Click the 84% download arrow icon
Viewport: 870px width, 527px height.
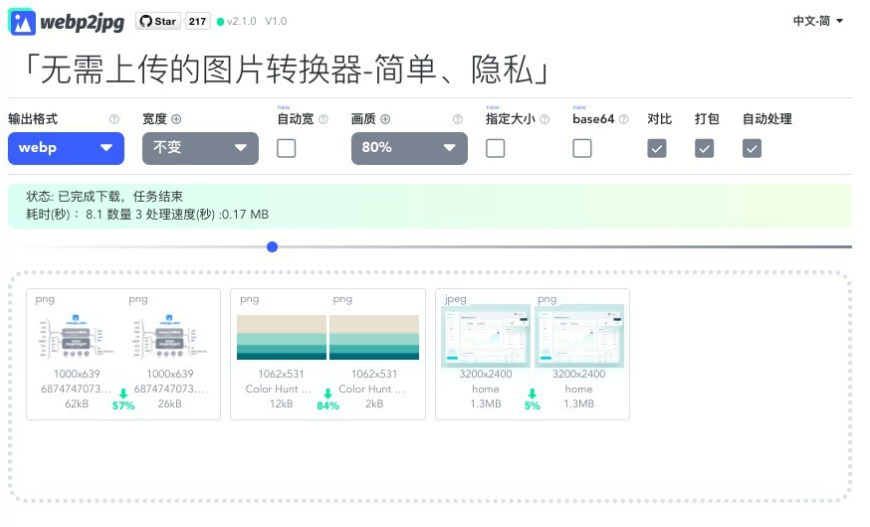[328, 393]
